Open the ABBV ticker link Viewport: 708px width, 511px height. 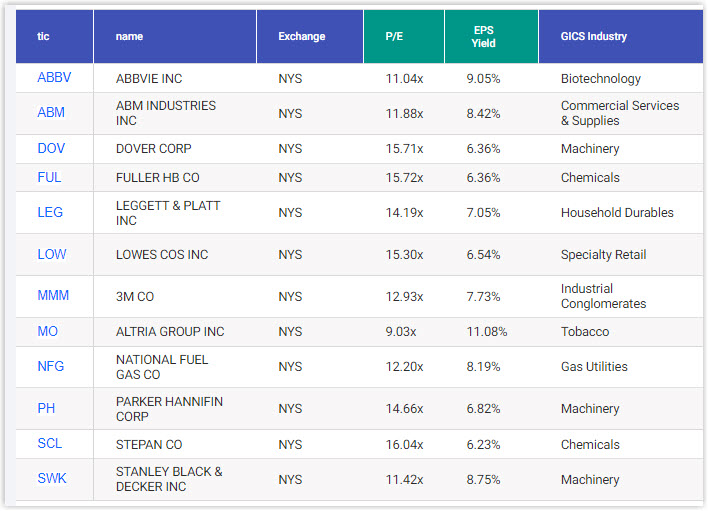pyautogui.click(x=54, y=78)
